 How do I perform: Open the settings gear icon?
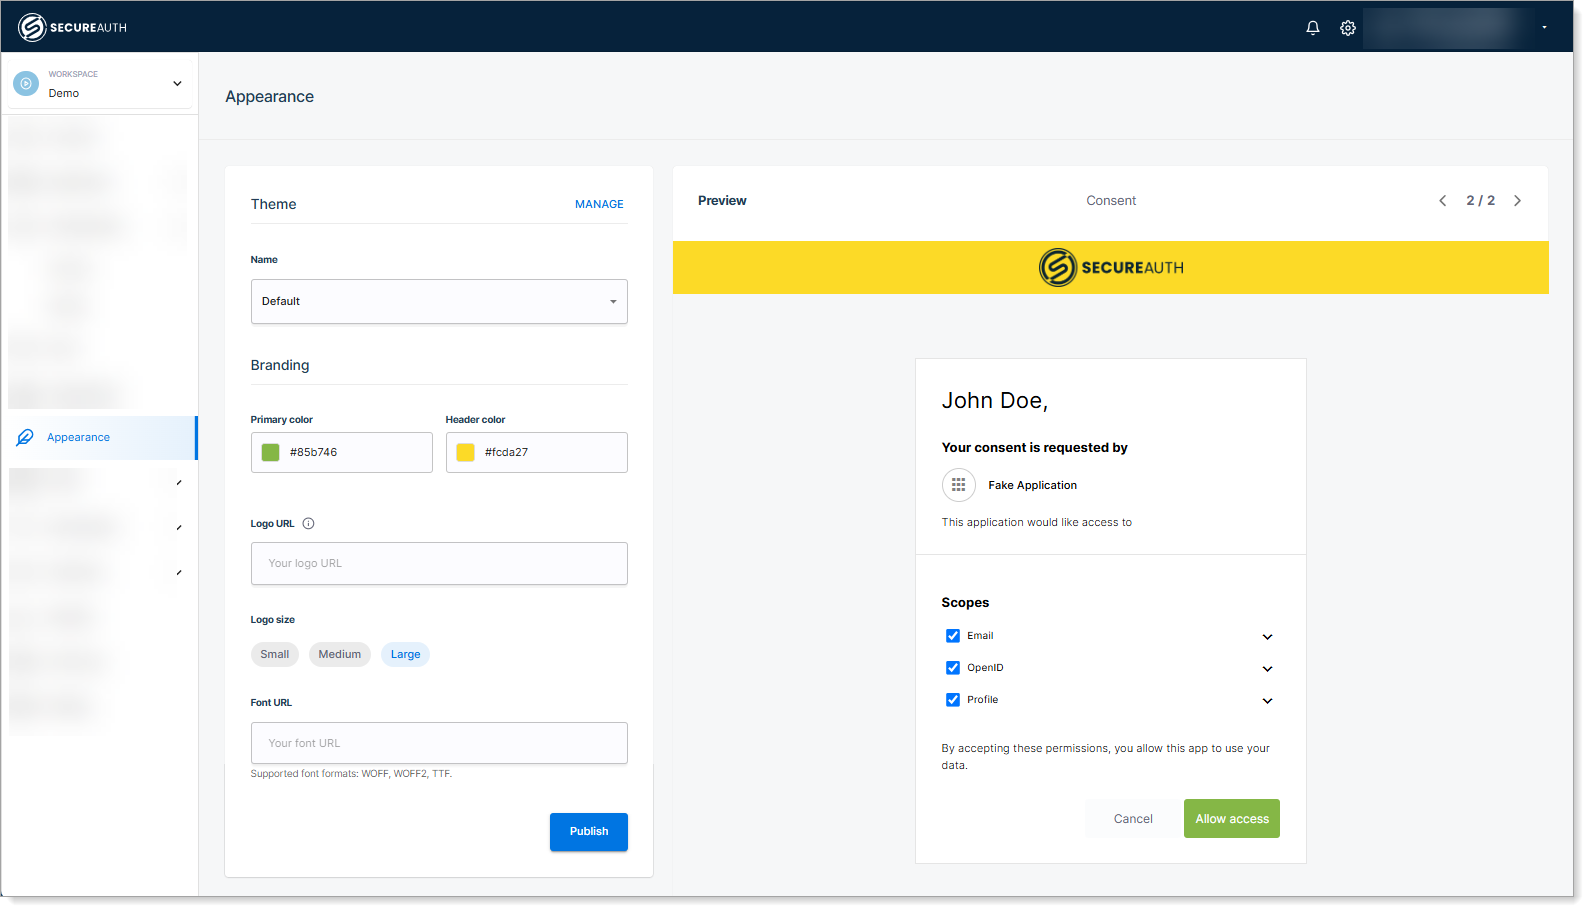click(1347, 28)
